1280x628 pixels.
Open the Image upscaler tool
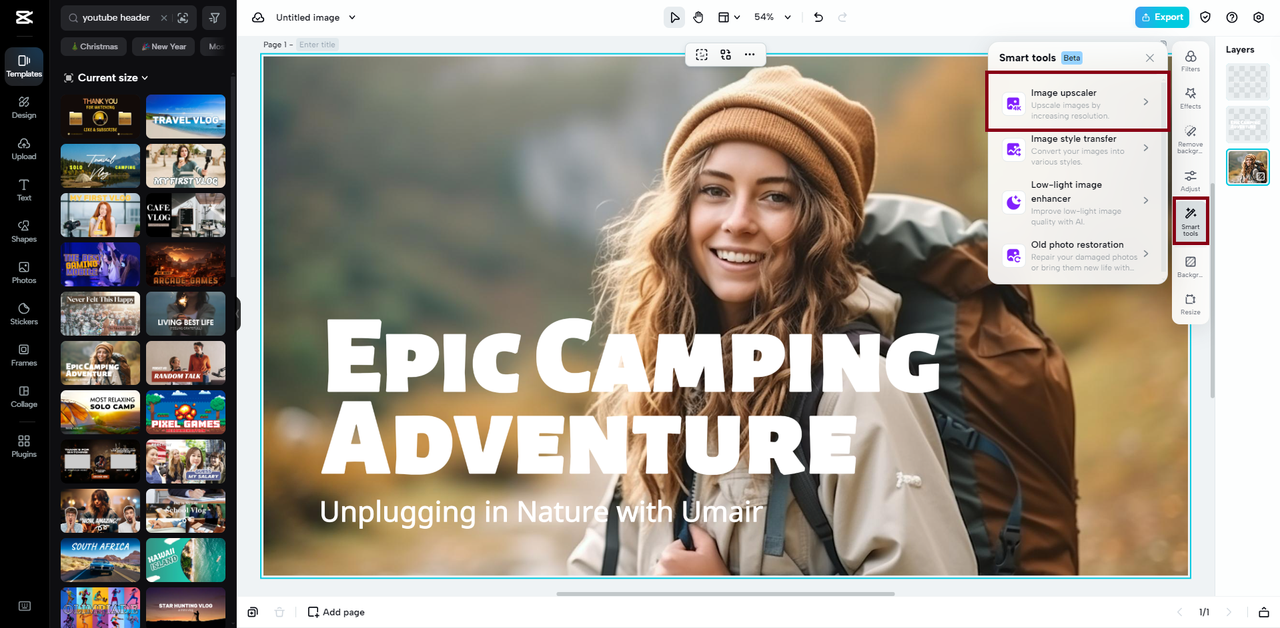(x=1078, y=102)
